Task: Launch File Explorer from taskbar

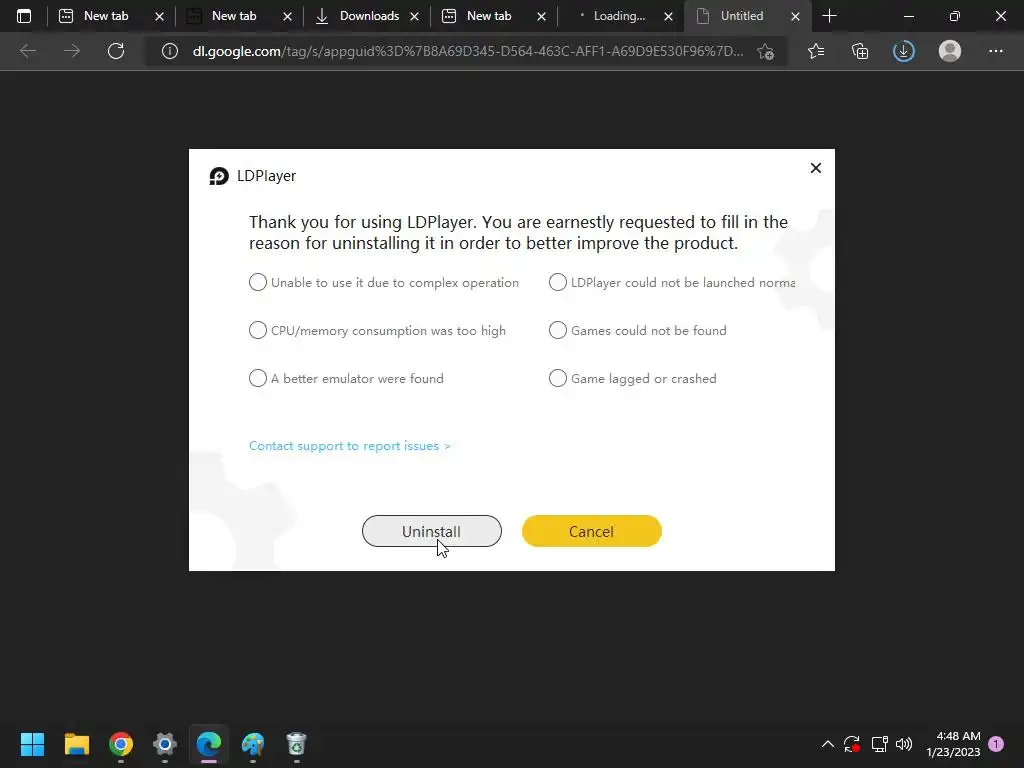Action: coord(76,744)
